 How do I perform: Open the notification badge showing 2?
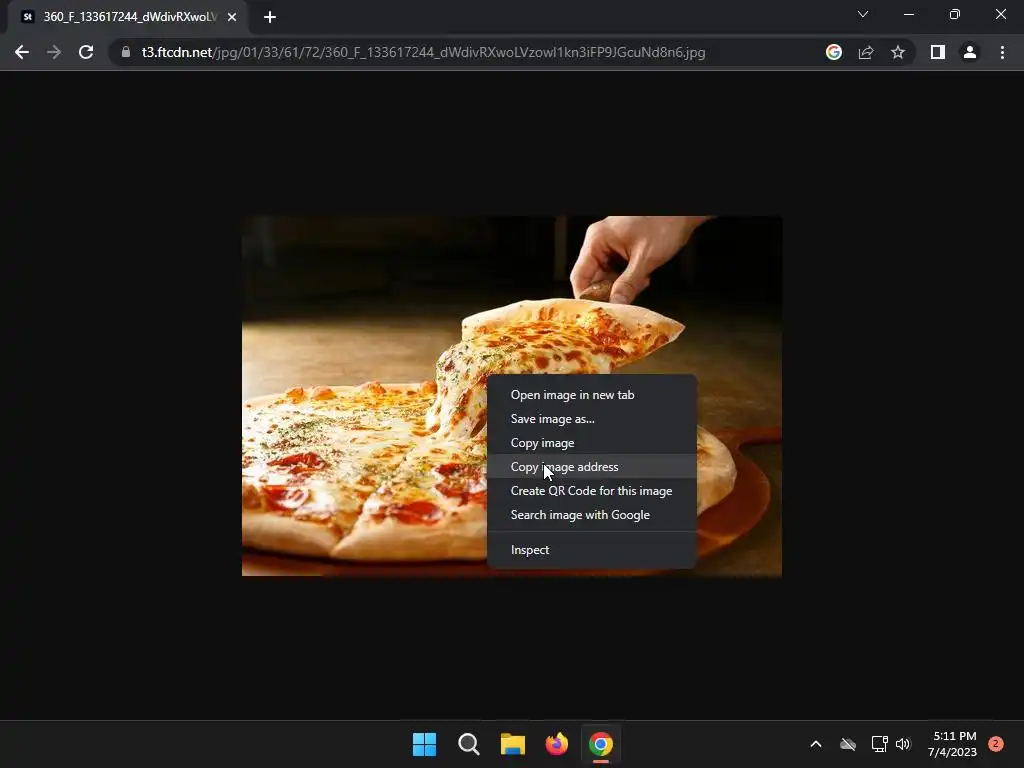[996, 744]
